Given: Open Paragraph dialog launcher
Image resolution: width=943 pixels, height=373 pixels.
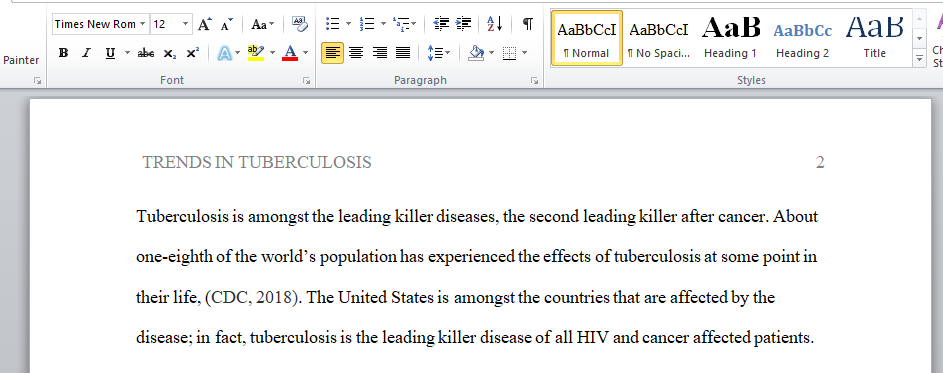Looking at the screenshot, I should [534, 80].
